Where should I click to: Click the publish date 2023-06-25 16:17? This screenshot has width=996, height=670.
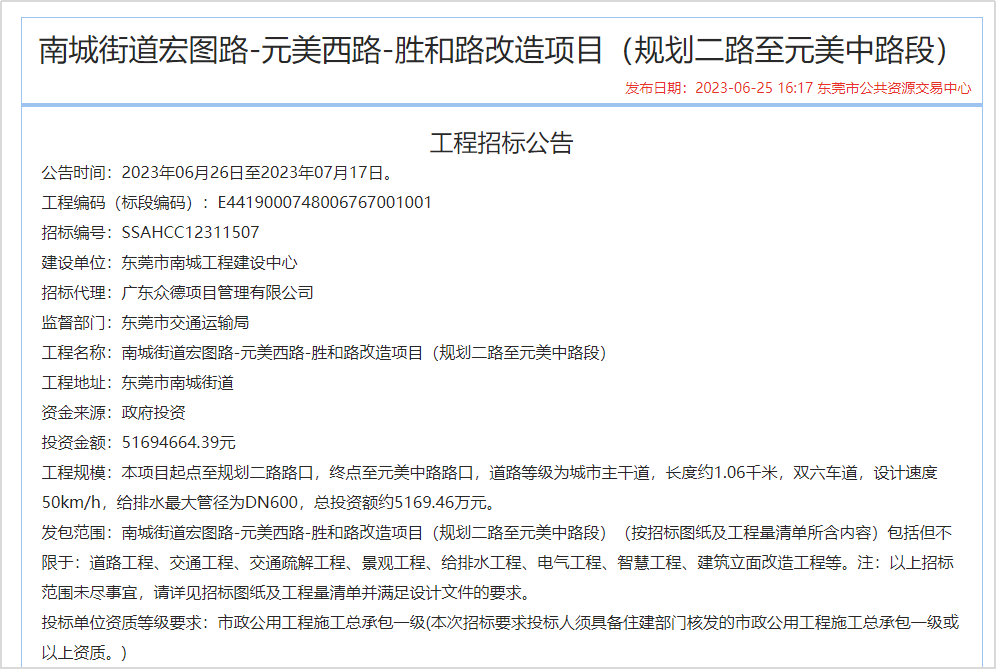[754, 88]
